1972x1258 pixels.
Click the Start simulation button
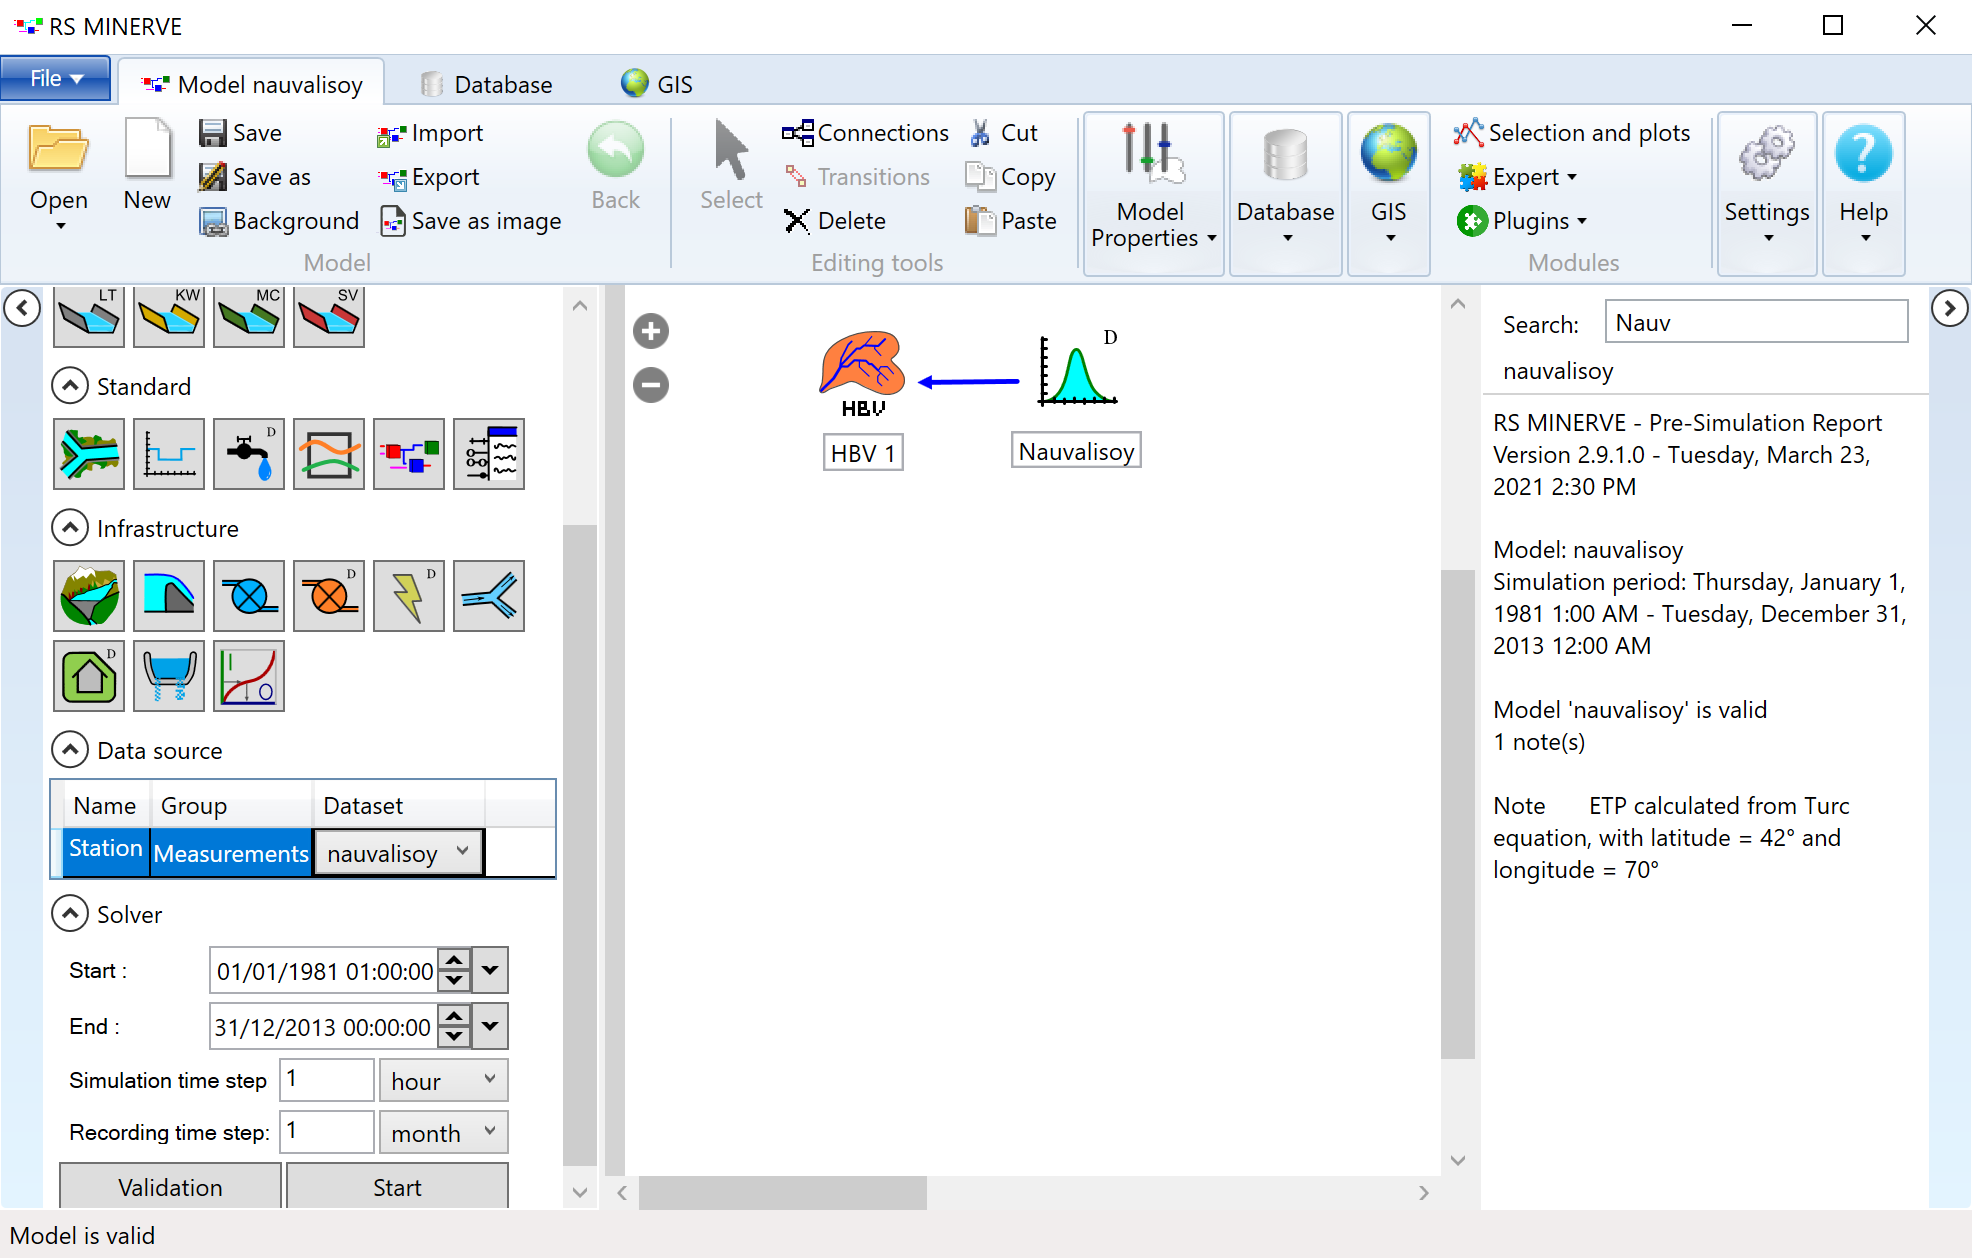[x=397, y=1187]
